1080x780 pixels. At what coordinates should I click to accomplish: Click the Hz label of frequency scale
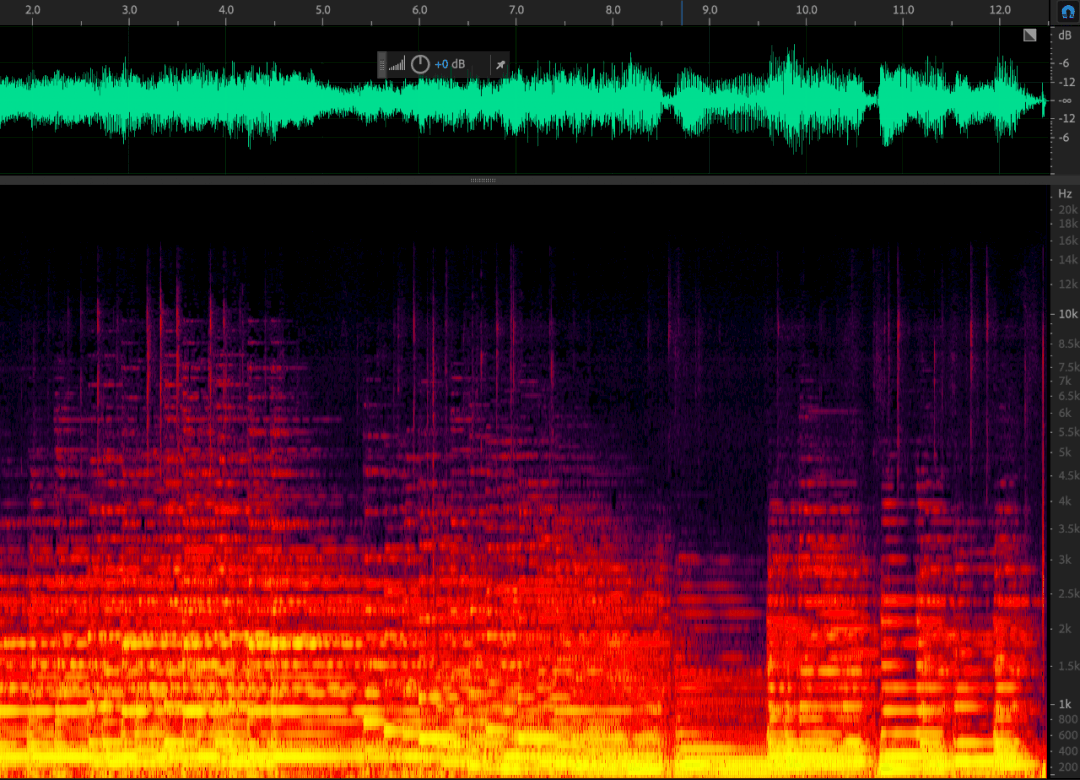tap(1065, 194)
